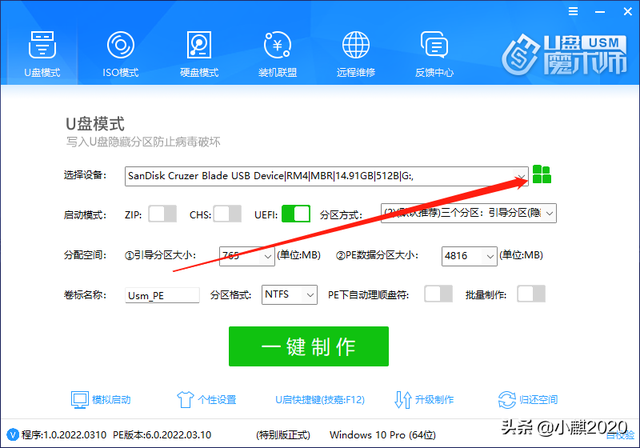Click Windows 10 Pro (64位) status text
This screenshot has width=640, height=448.
click(383, 435)
